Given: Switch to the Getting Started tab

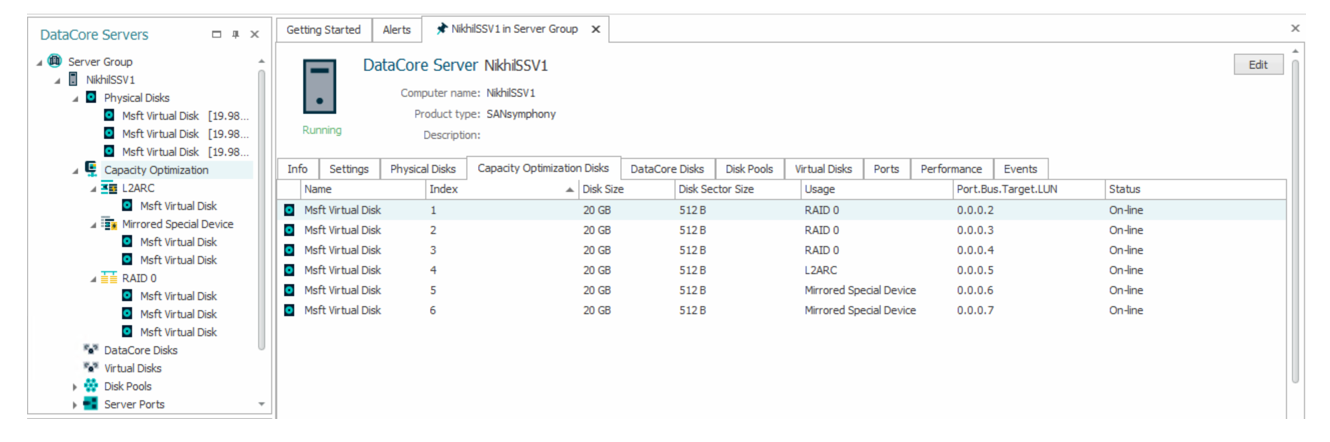Looking at the screenshot, I should click(324, 30).
